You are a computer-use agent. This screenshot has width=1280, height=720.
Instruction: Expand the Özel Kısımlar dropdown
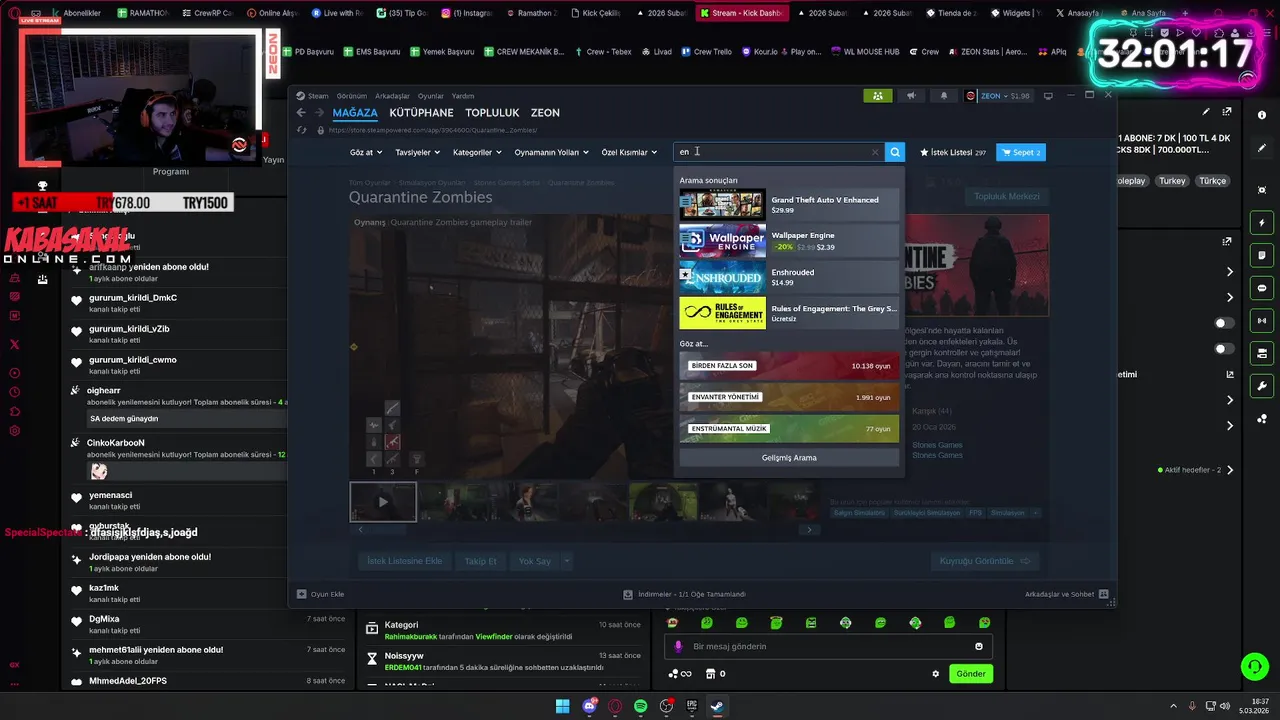(629, 152)
